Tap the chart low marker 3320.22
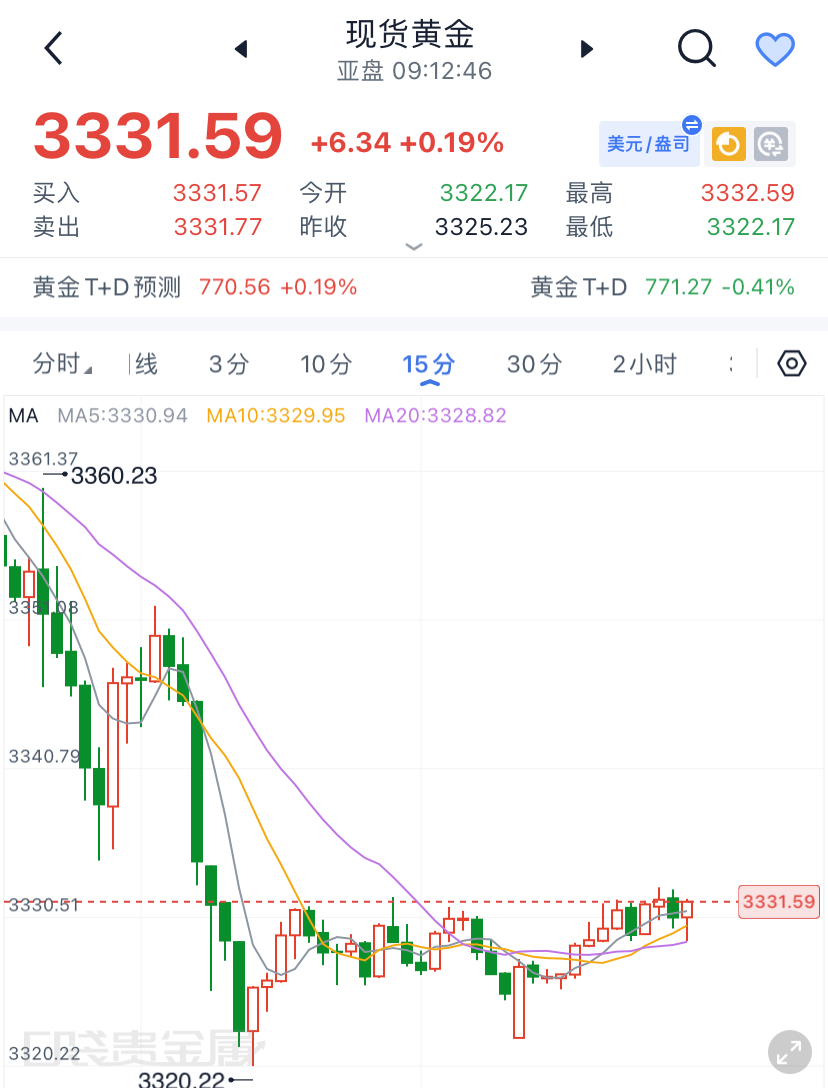Screen dimensions: 828x1088 (181, 1079)
